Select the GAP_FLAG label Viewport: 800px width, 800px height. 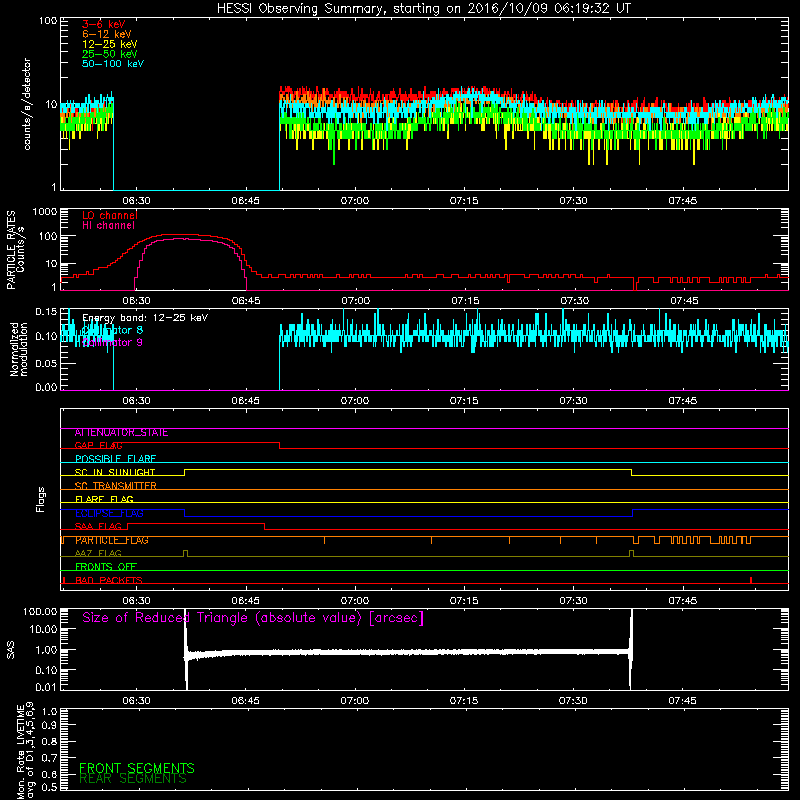(98, 446)
